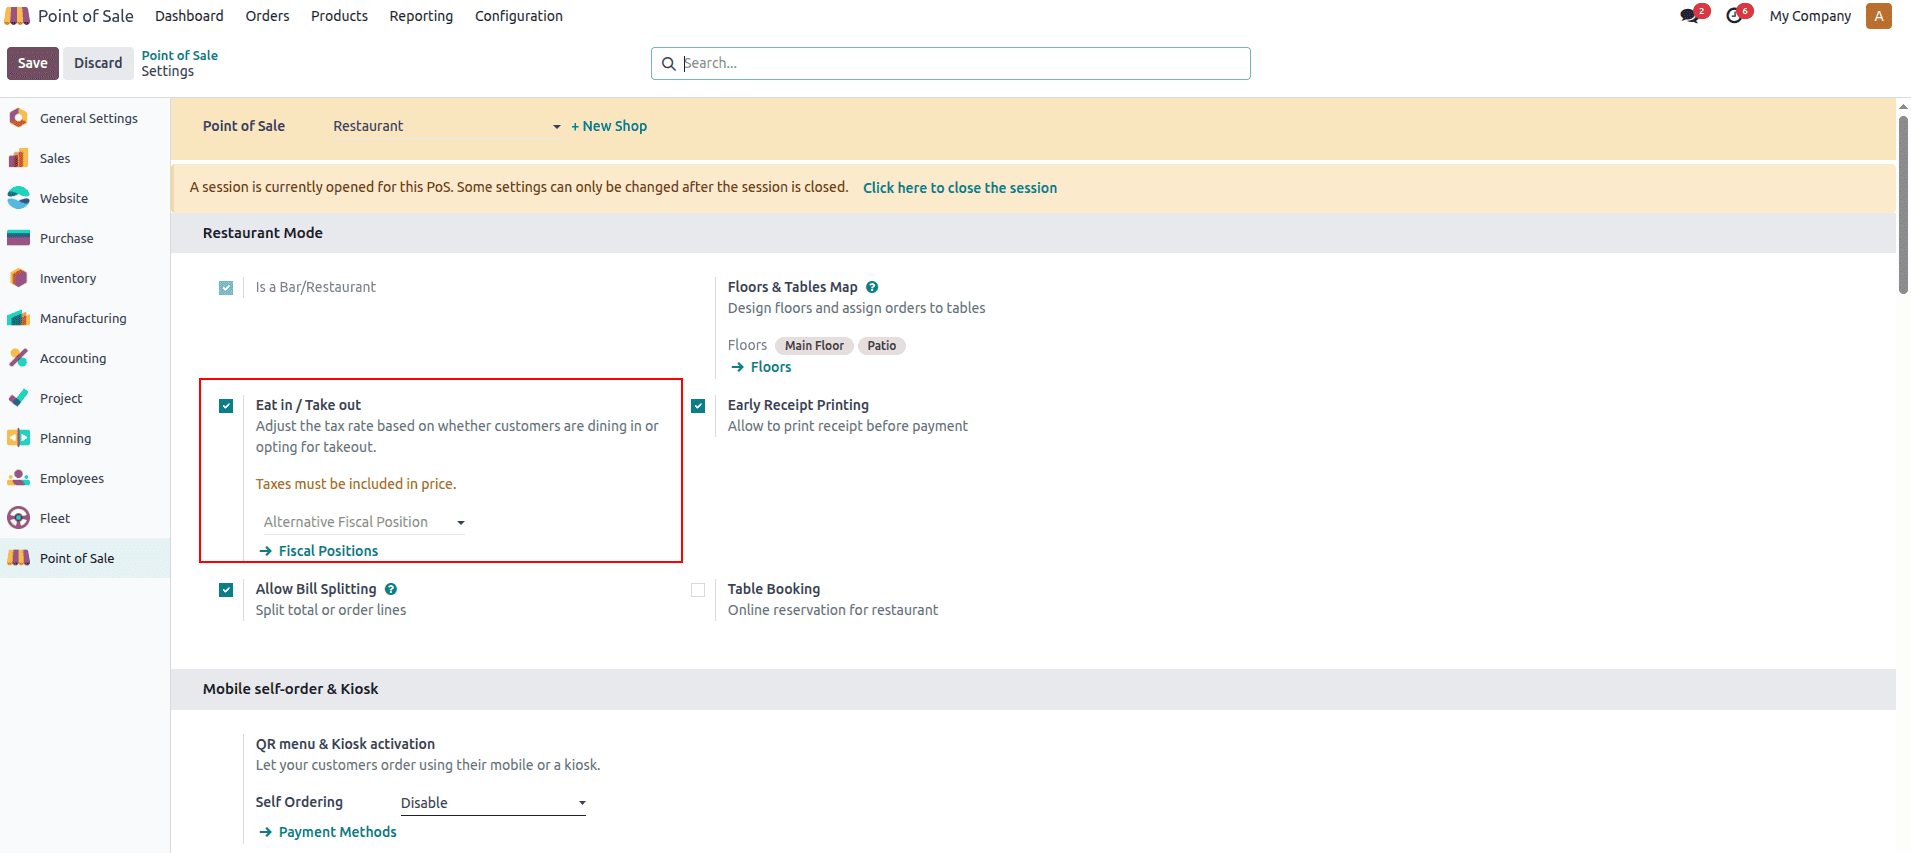Click the Main Floor tag
The height and width of the screenshot is (853, 1911).
[x=814, y=346]
